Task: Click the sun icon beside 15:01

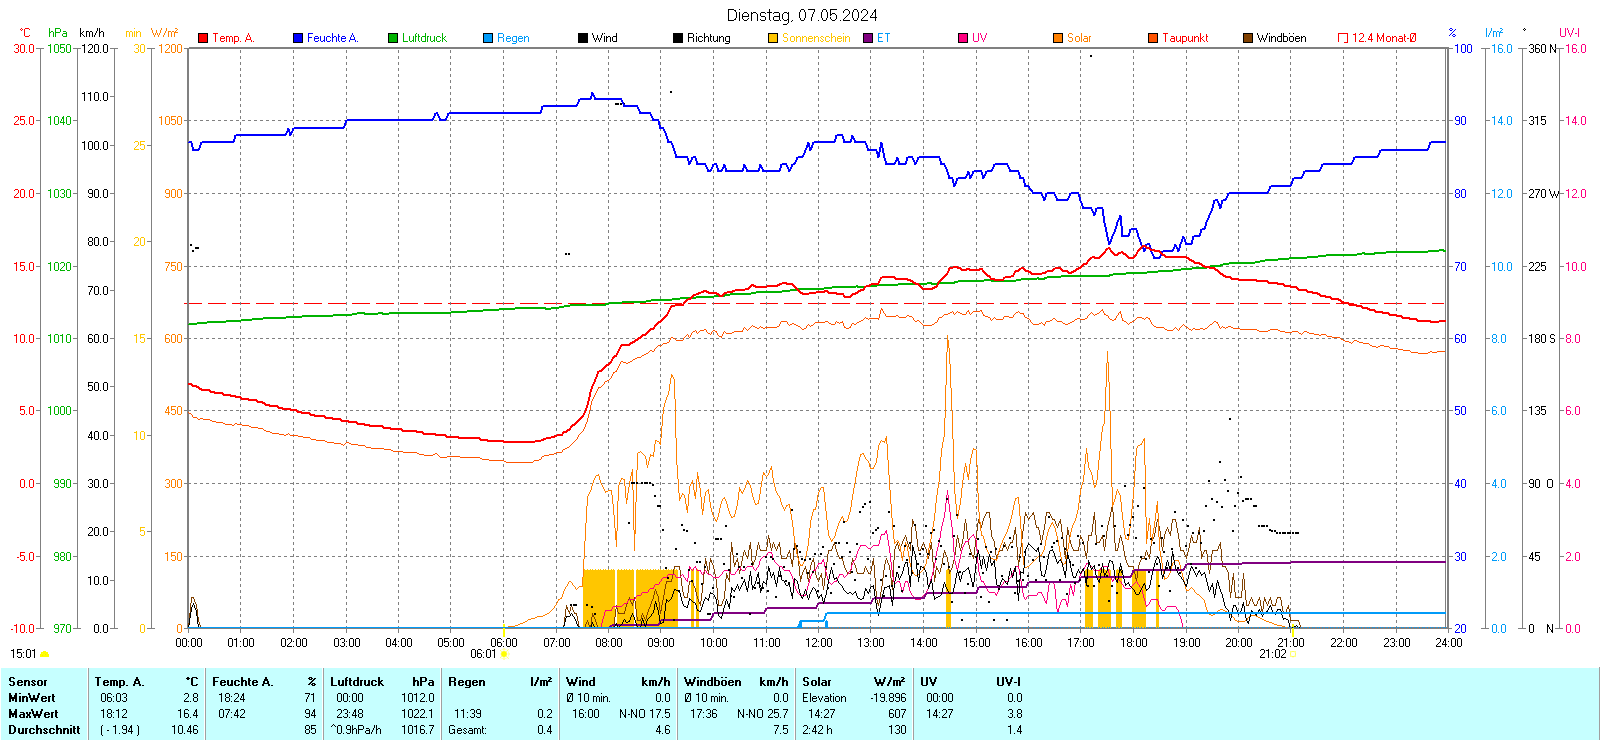Action: point(44,654)
